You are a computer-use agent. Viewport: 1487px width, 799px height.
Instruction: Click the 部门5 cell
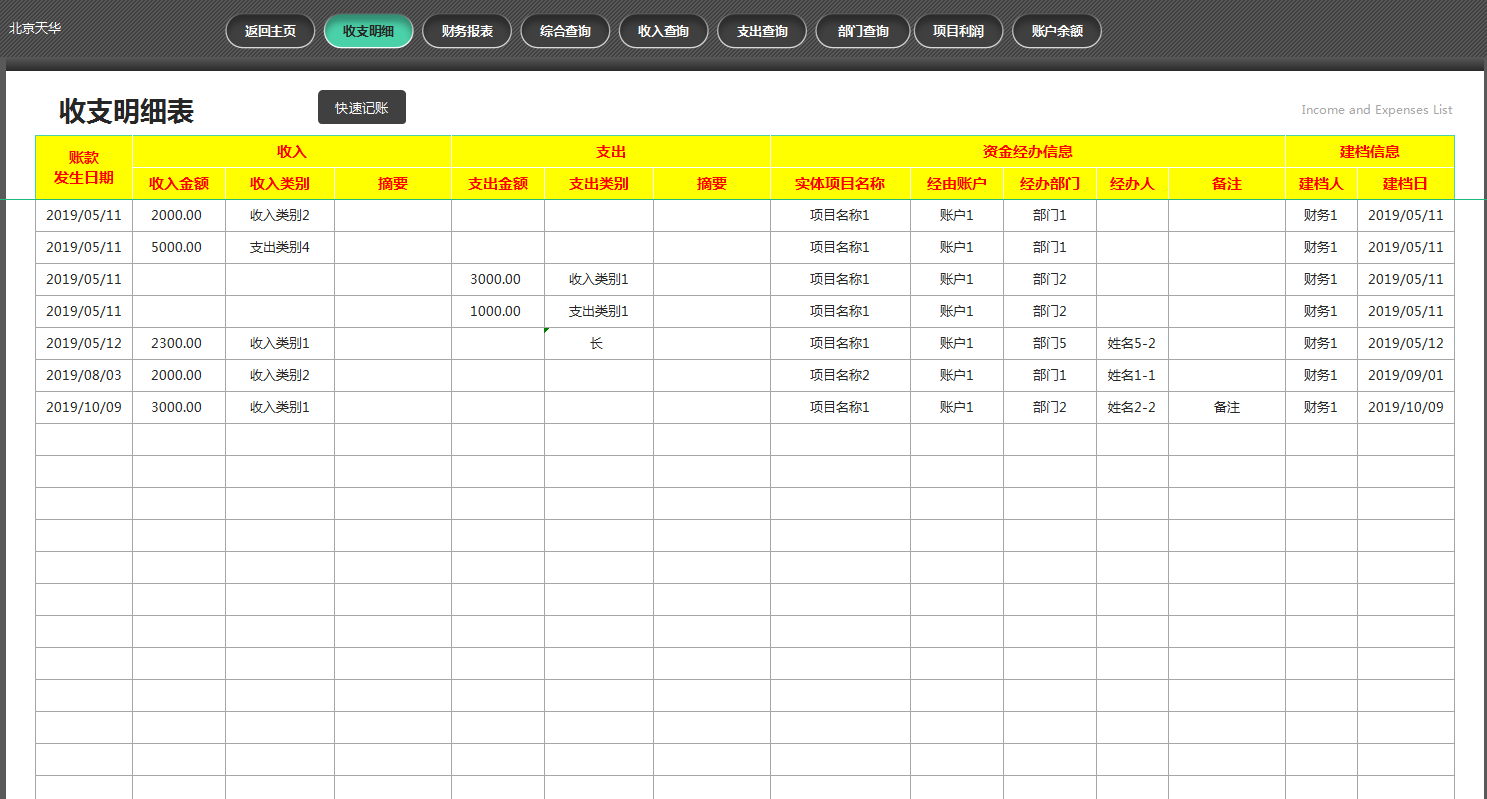(x=1050, y=344)
